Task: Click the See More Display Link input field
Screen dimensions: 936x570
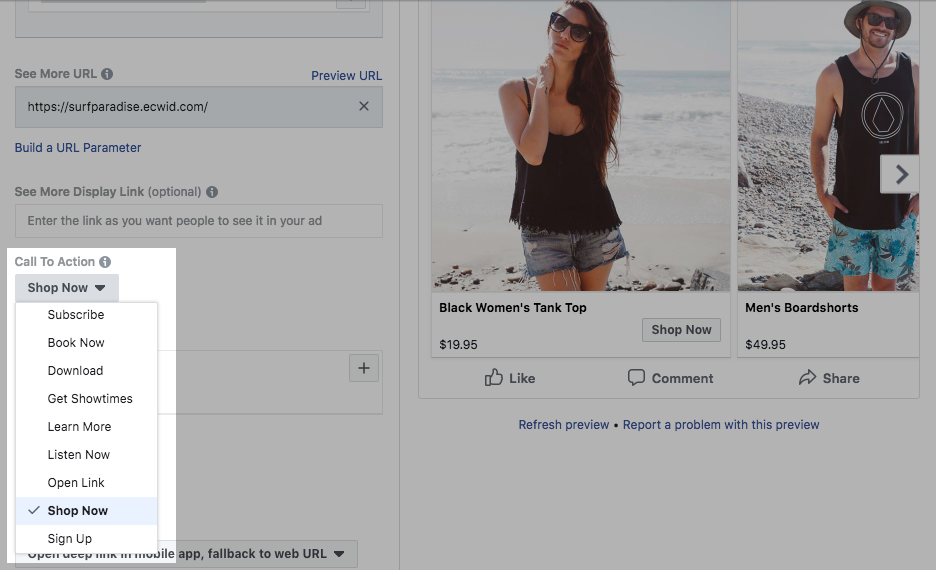Action: click(x=198, y=221)
